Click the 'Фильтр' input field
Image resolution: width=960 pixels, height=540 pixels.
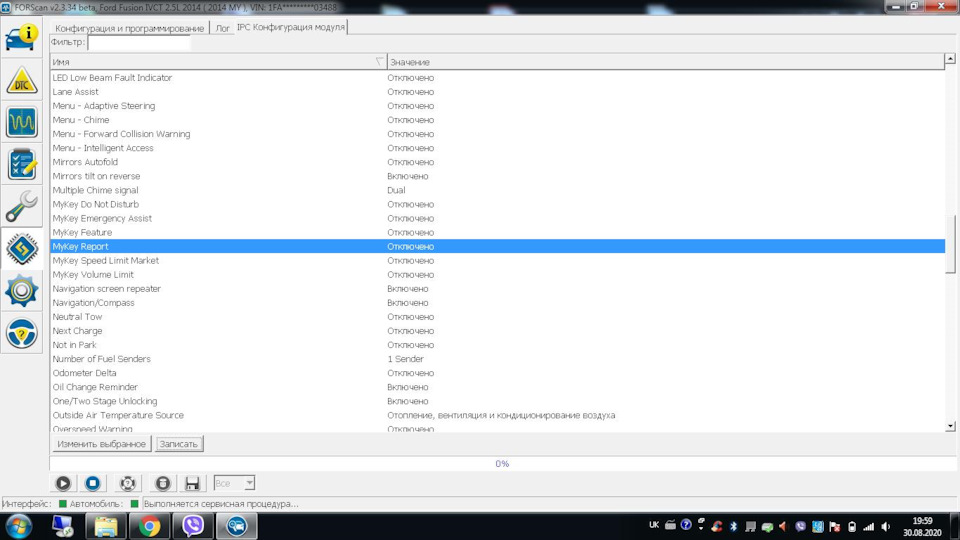(139, 42)
